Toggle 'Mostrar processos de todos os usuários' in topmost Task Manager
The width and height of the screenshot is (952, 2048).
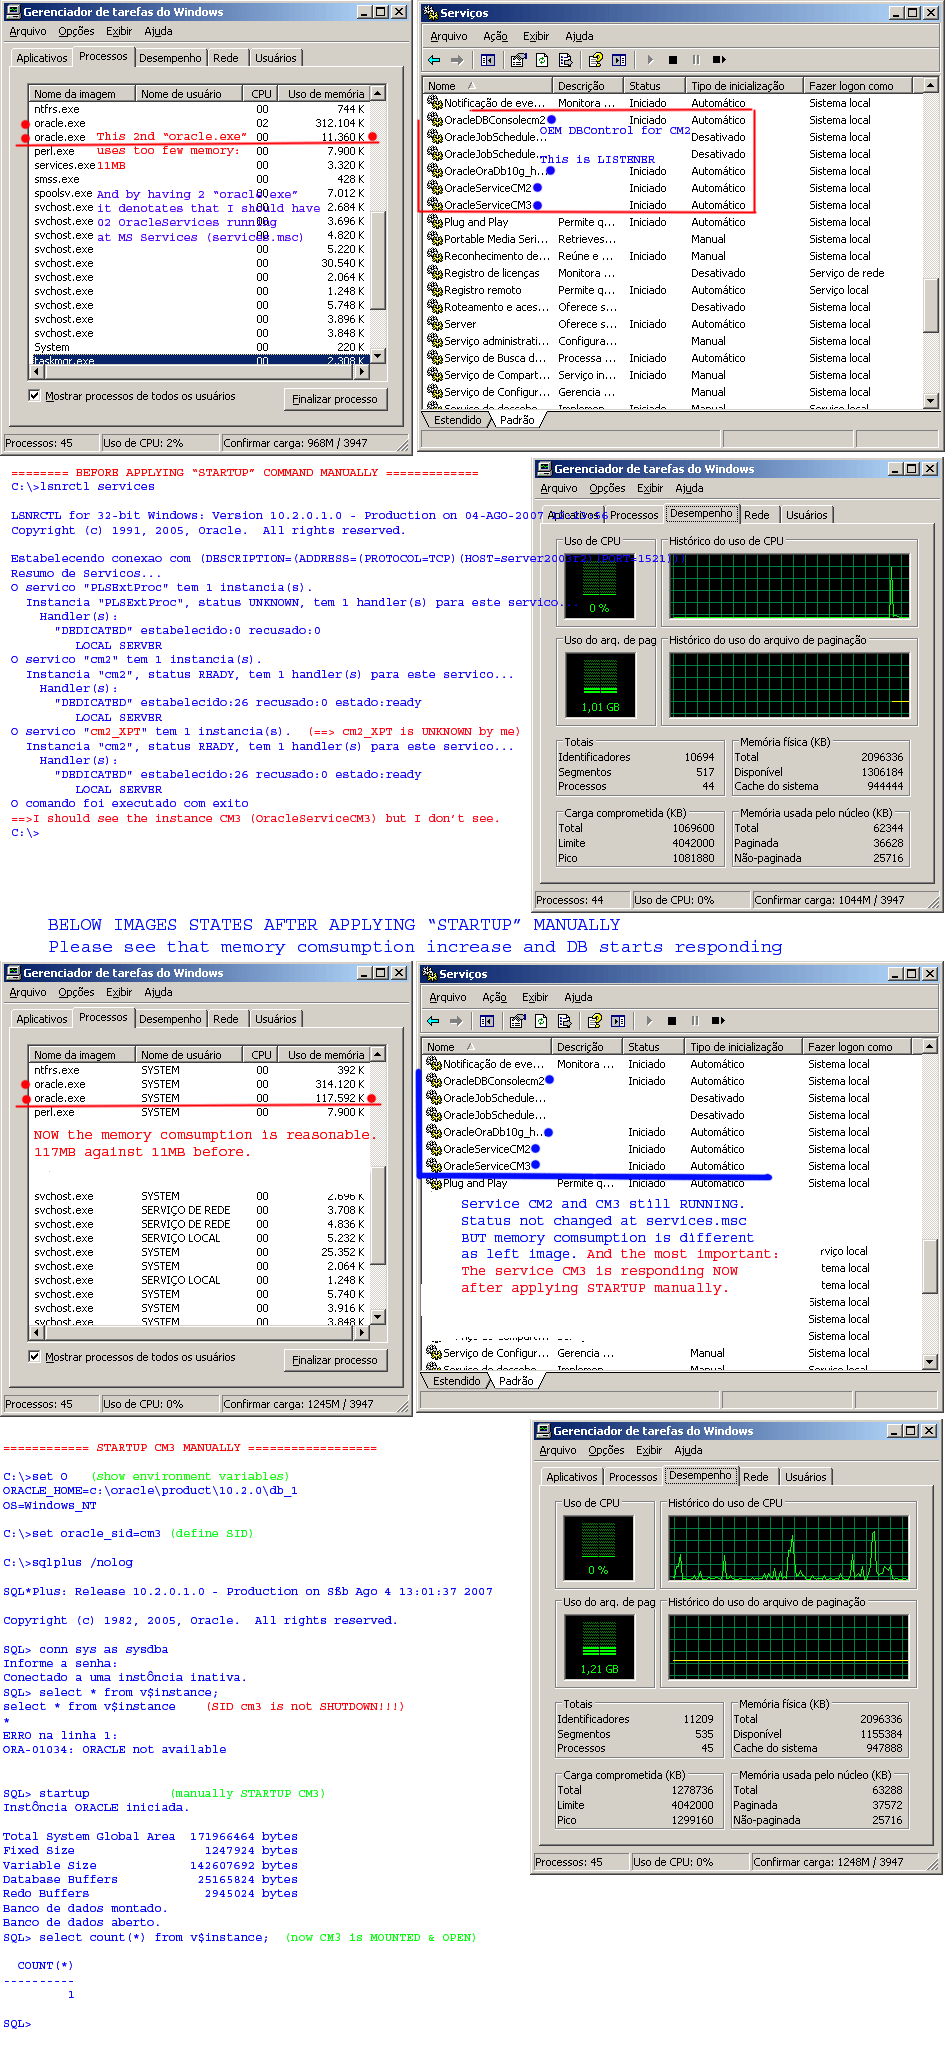35,396
